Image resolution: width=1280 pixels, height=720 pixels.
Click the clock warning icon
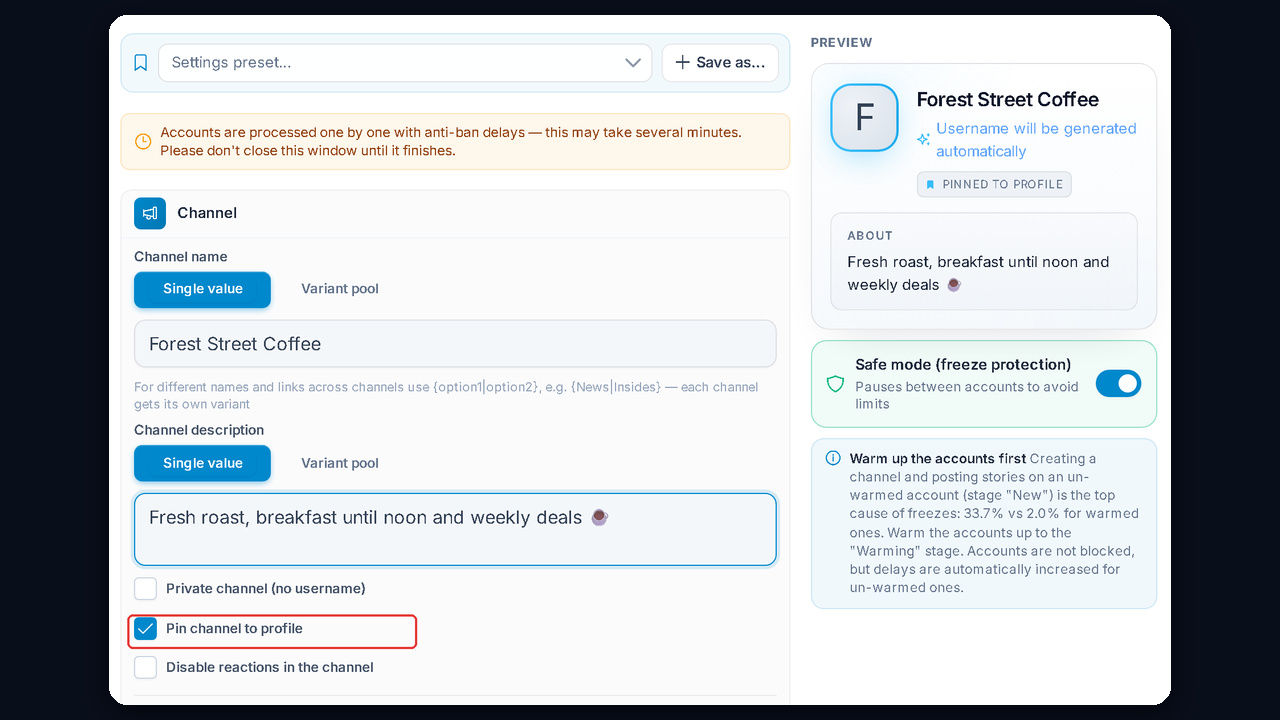[x=143, y=142]
